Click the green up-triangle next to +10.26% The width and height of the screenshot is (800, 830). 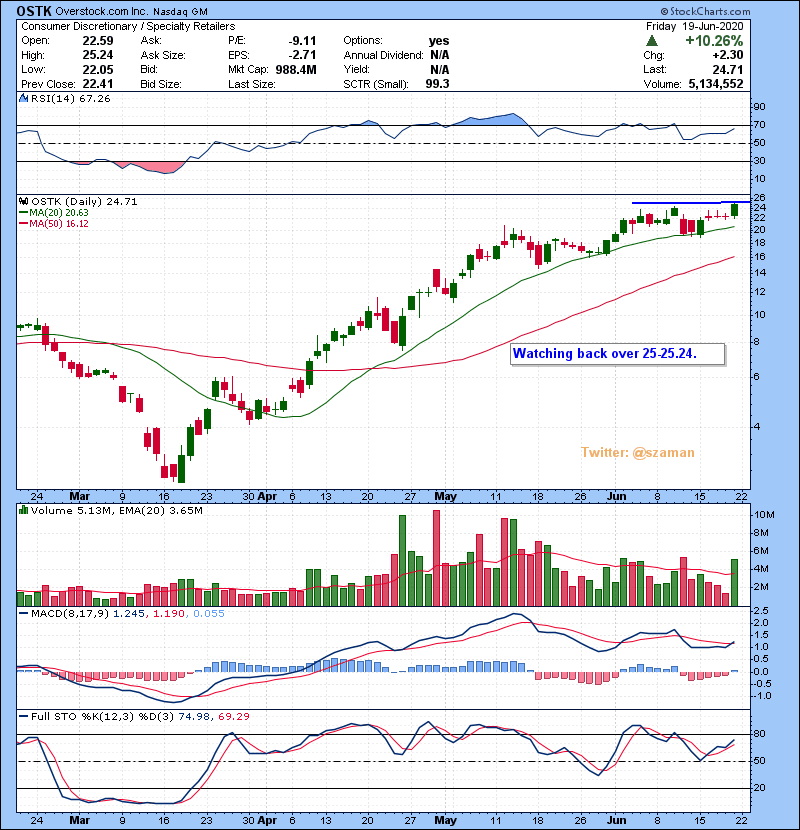(x=652, y=41)
